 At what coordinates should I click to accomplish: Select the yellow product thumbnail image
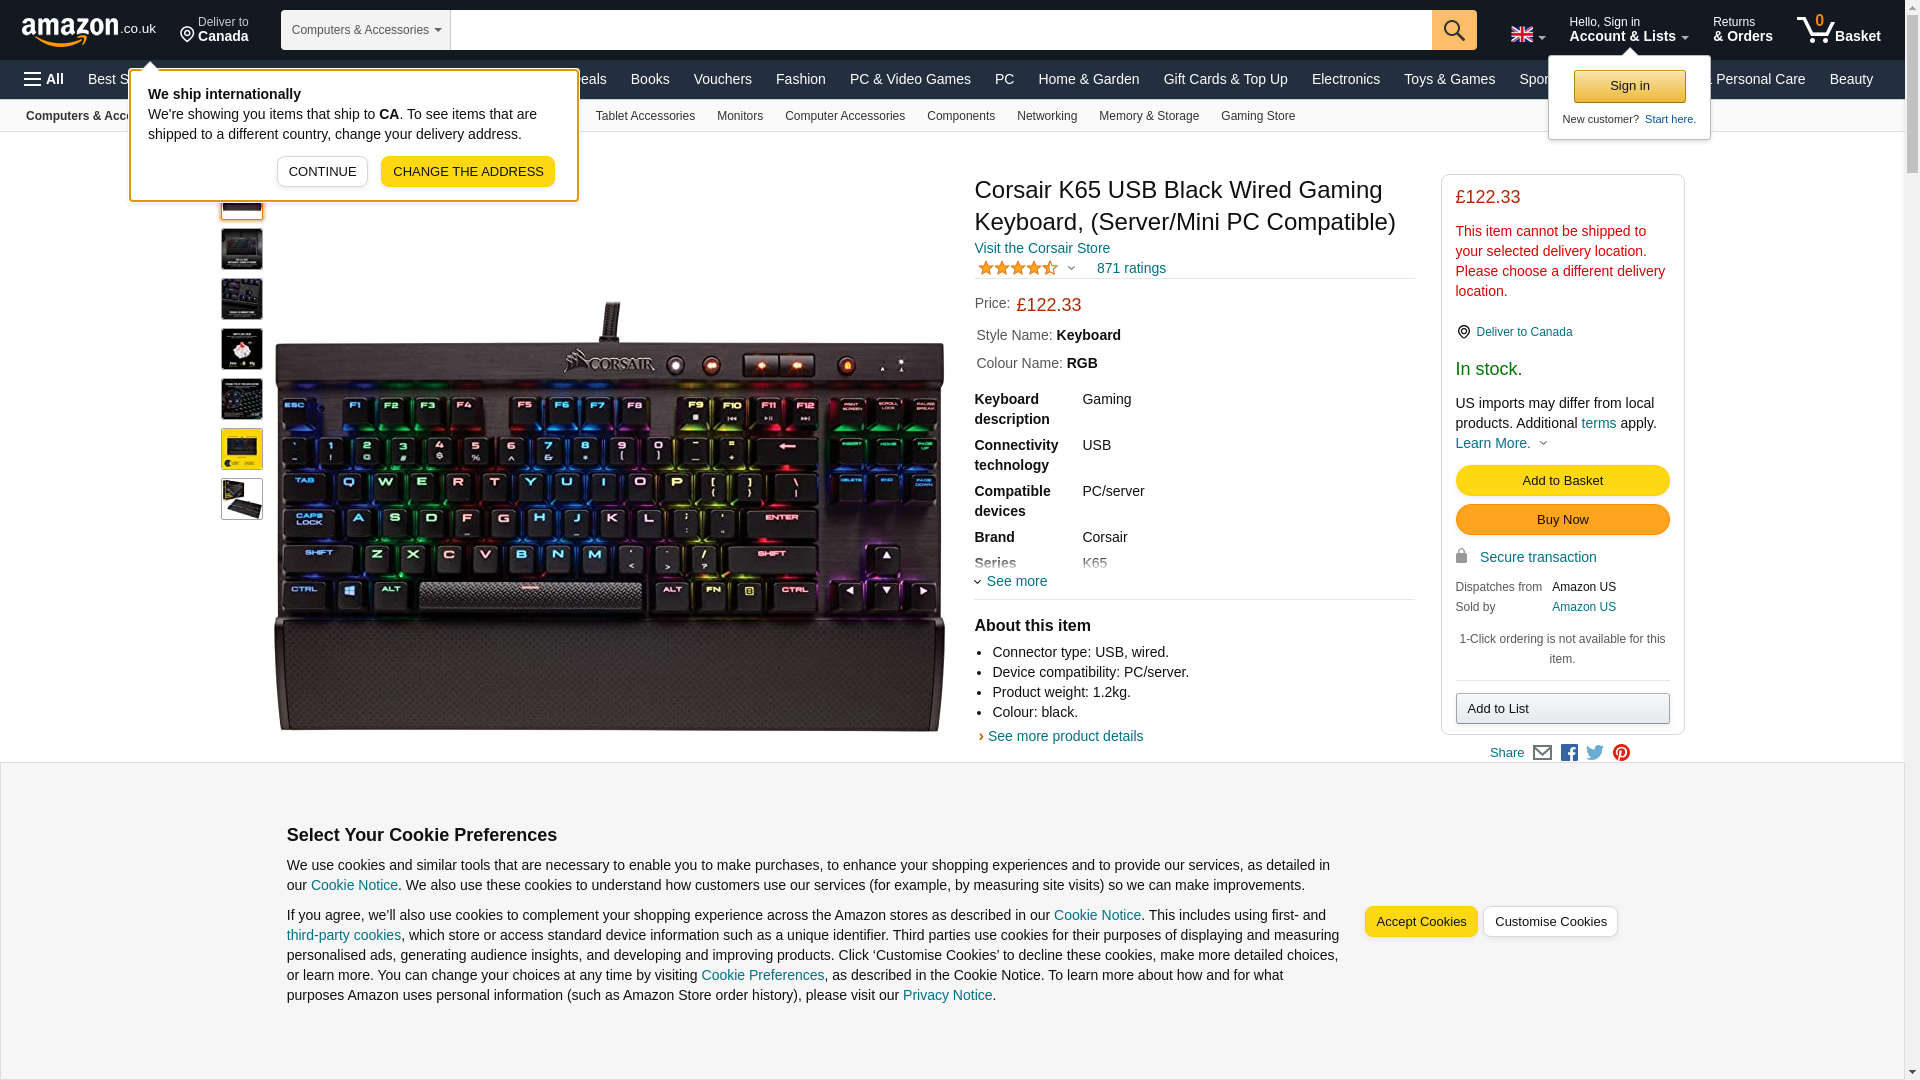pos(242,449)
